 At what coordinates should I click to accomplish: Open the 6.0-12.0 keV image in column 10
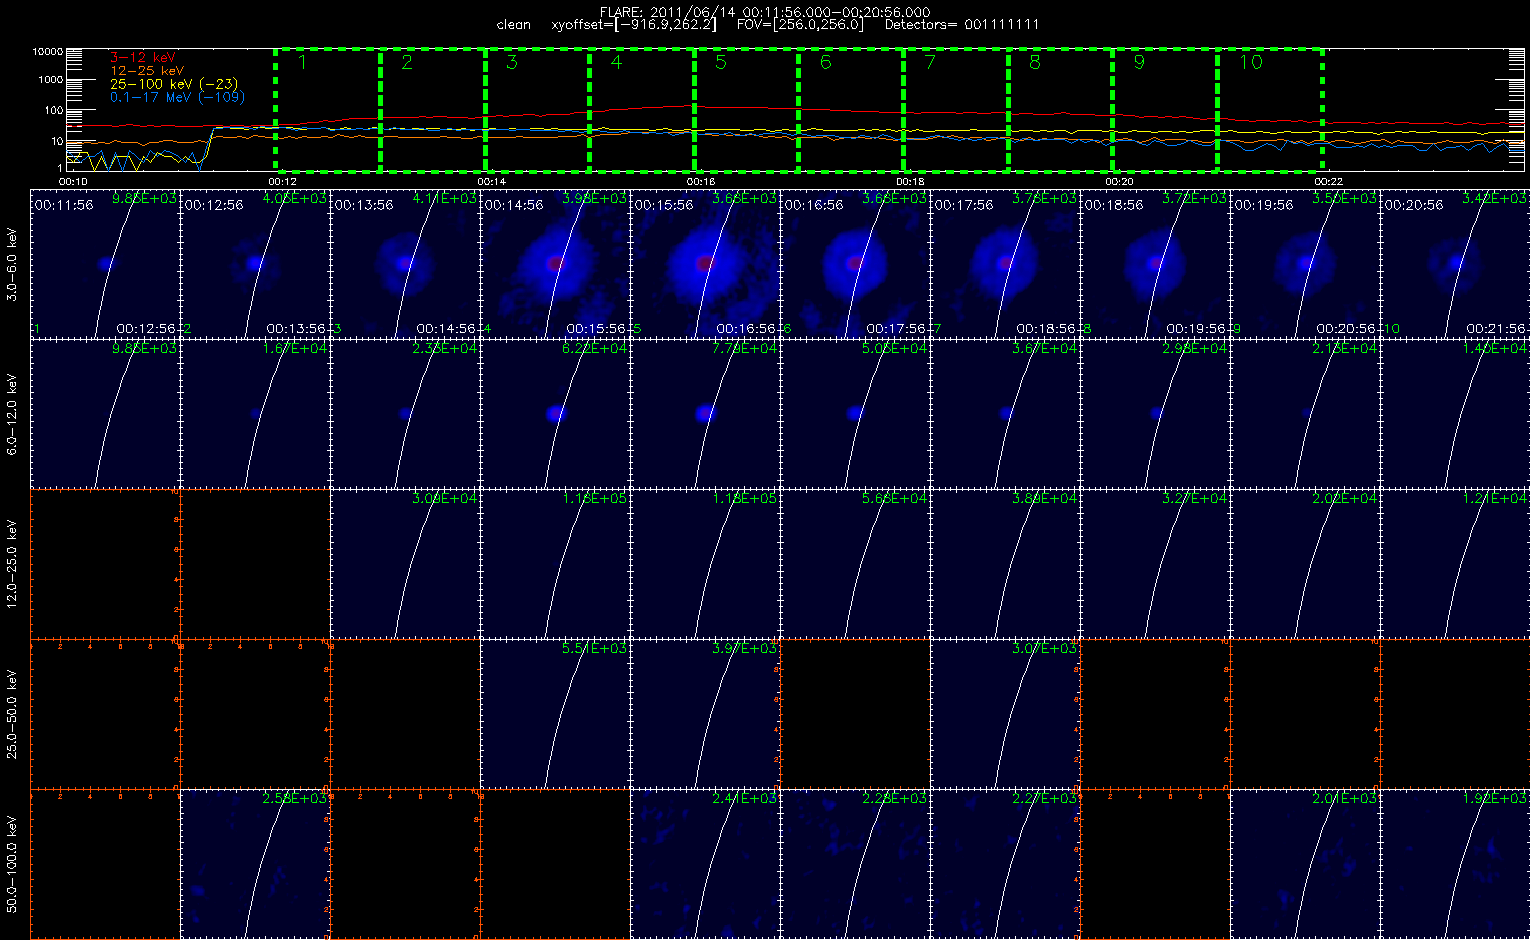pos(1455,413)
